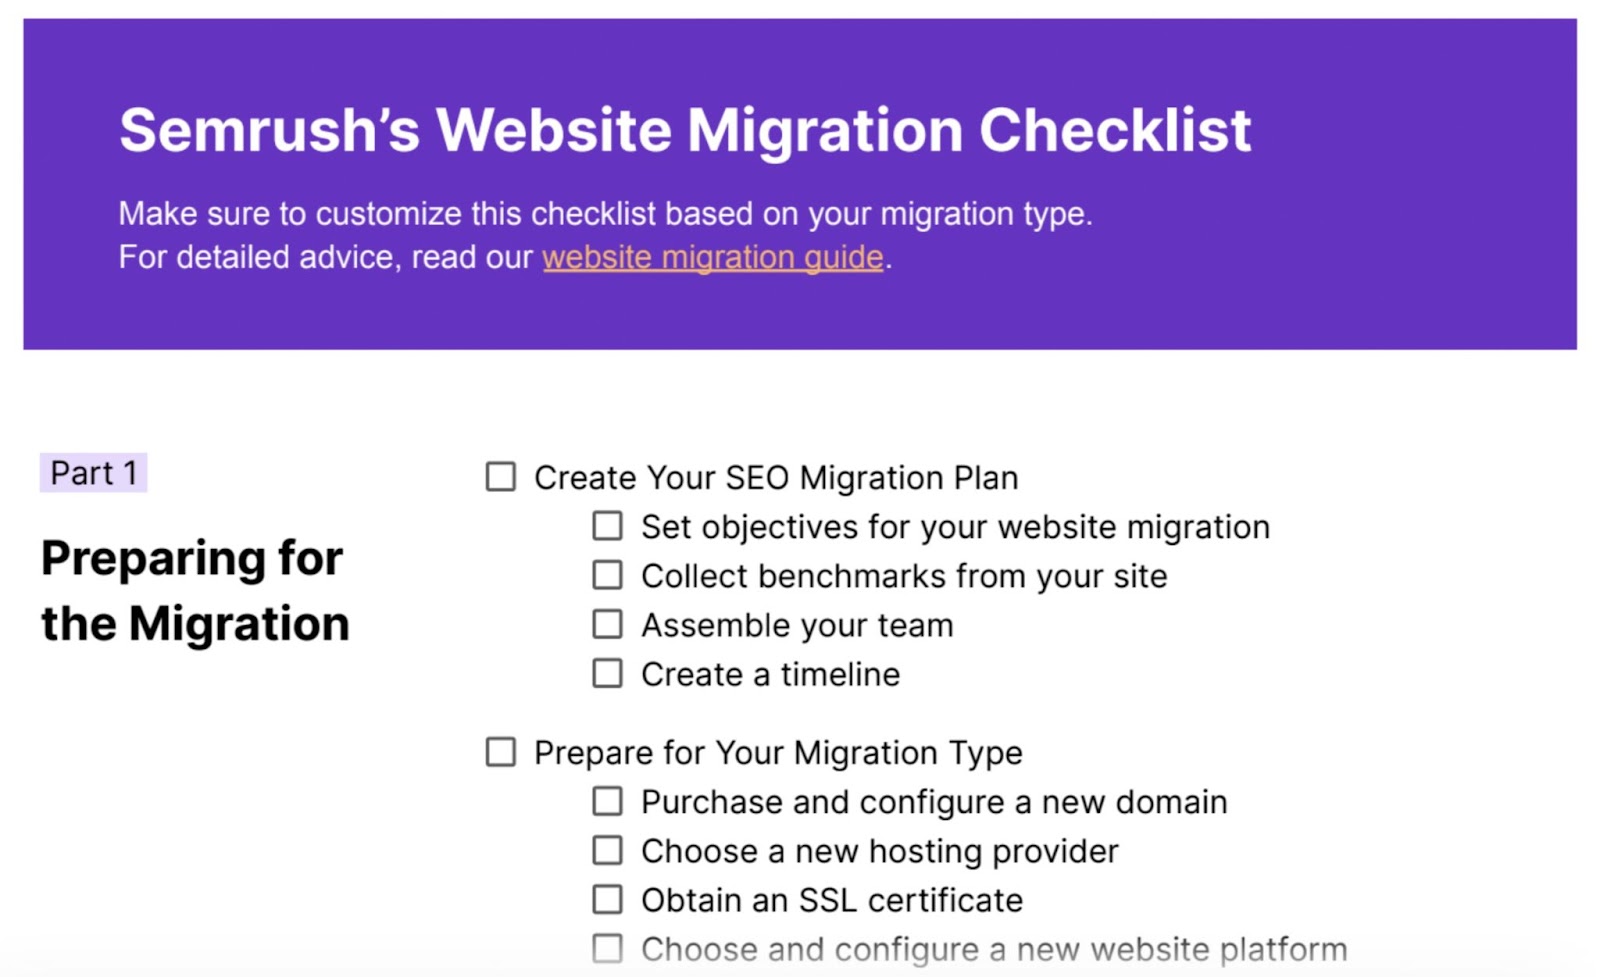Click the Create a timeline item text
Screen dimensions: 1600x977
pyautogui.click(x=770, y=675)
